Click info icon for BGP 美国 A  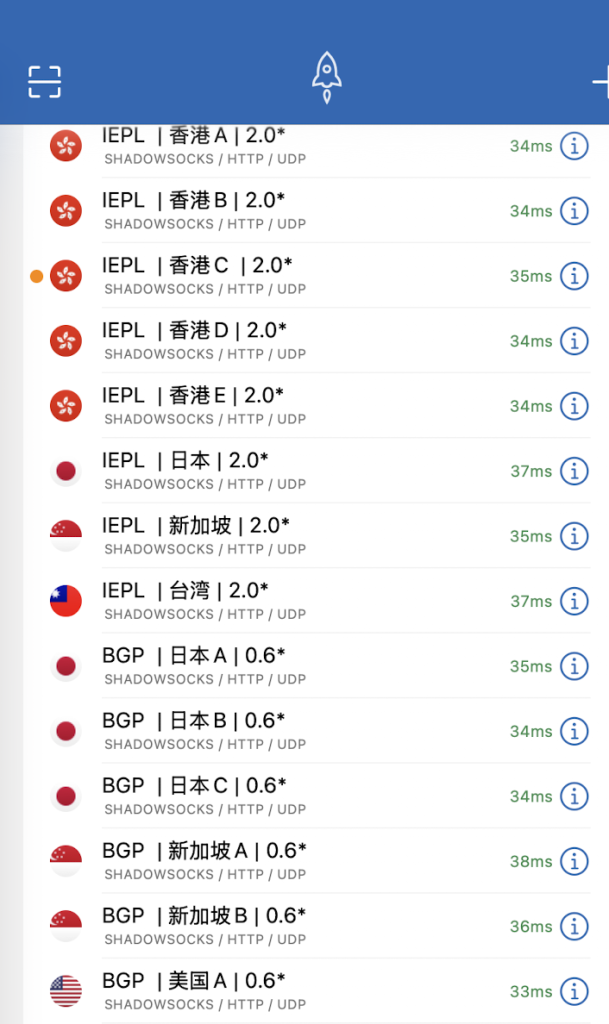574,991
